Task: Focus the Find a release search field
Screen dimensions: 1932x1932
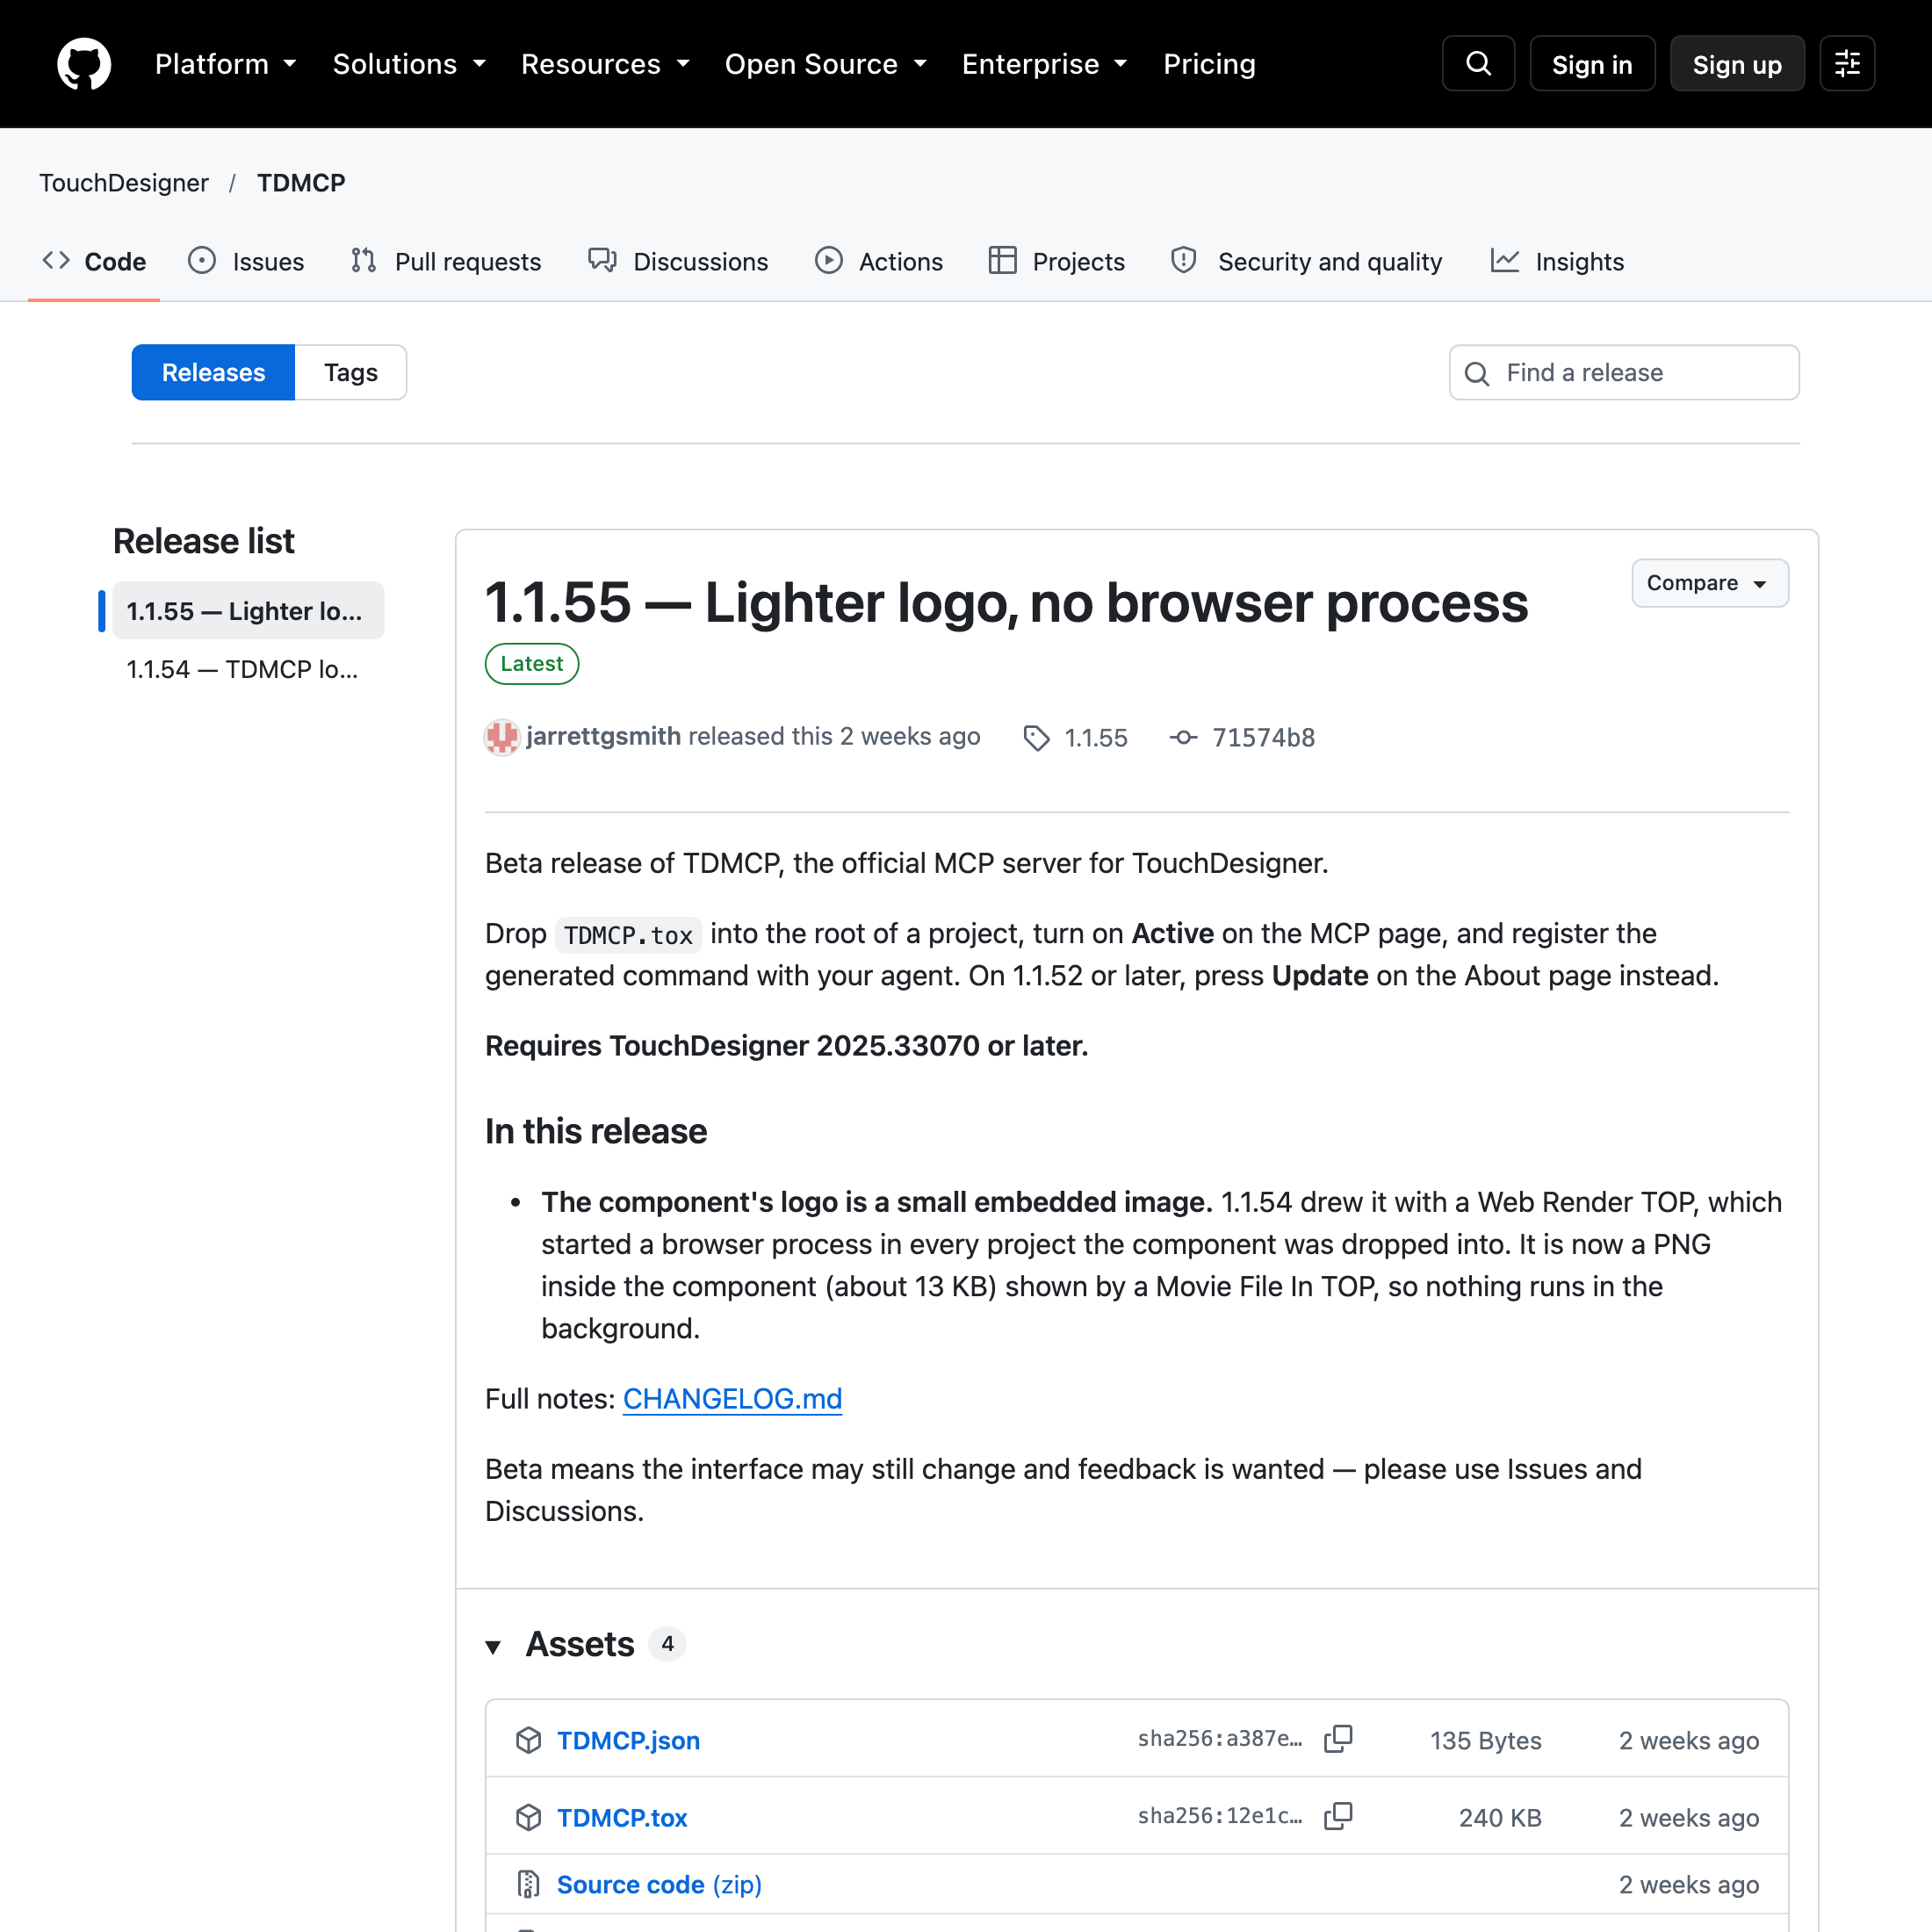Action: coord(1624,372)
